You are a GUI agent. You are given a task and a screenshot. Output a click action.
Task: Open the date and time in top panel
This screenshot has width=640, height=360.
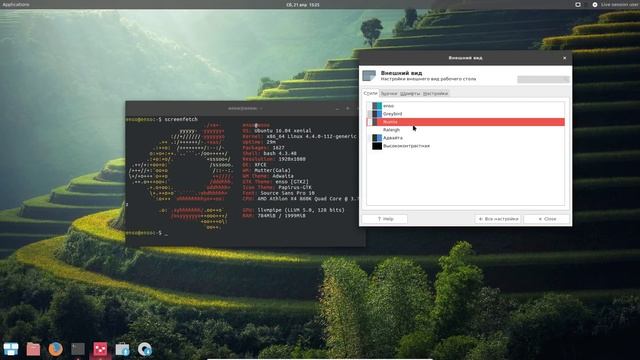303,4
